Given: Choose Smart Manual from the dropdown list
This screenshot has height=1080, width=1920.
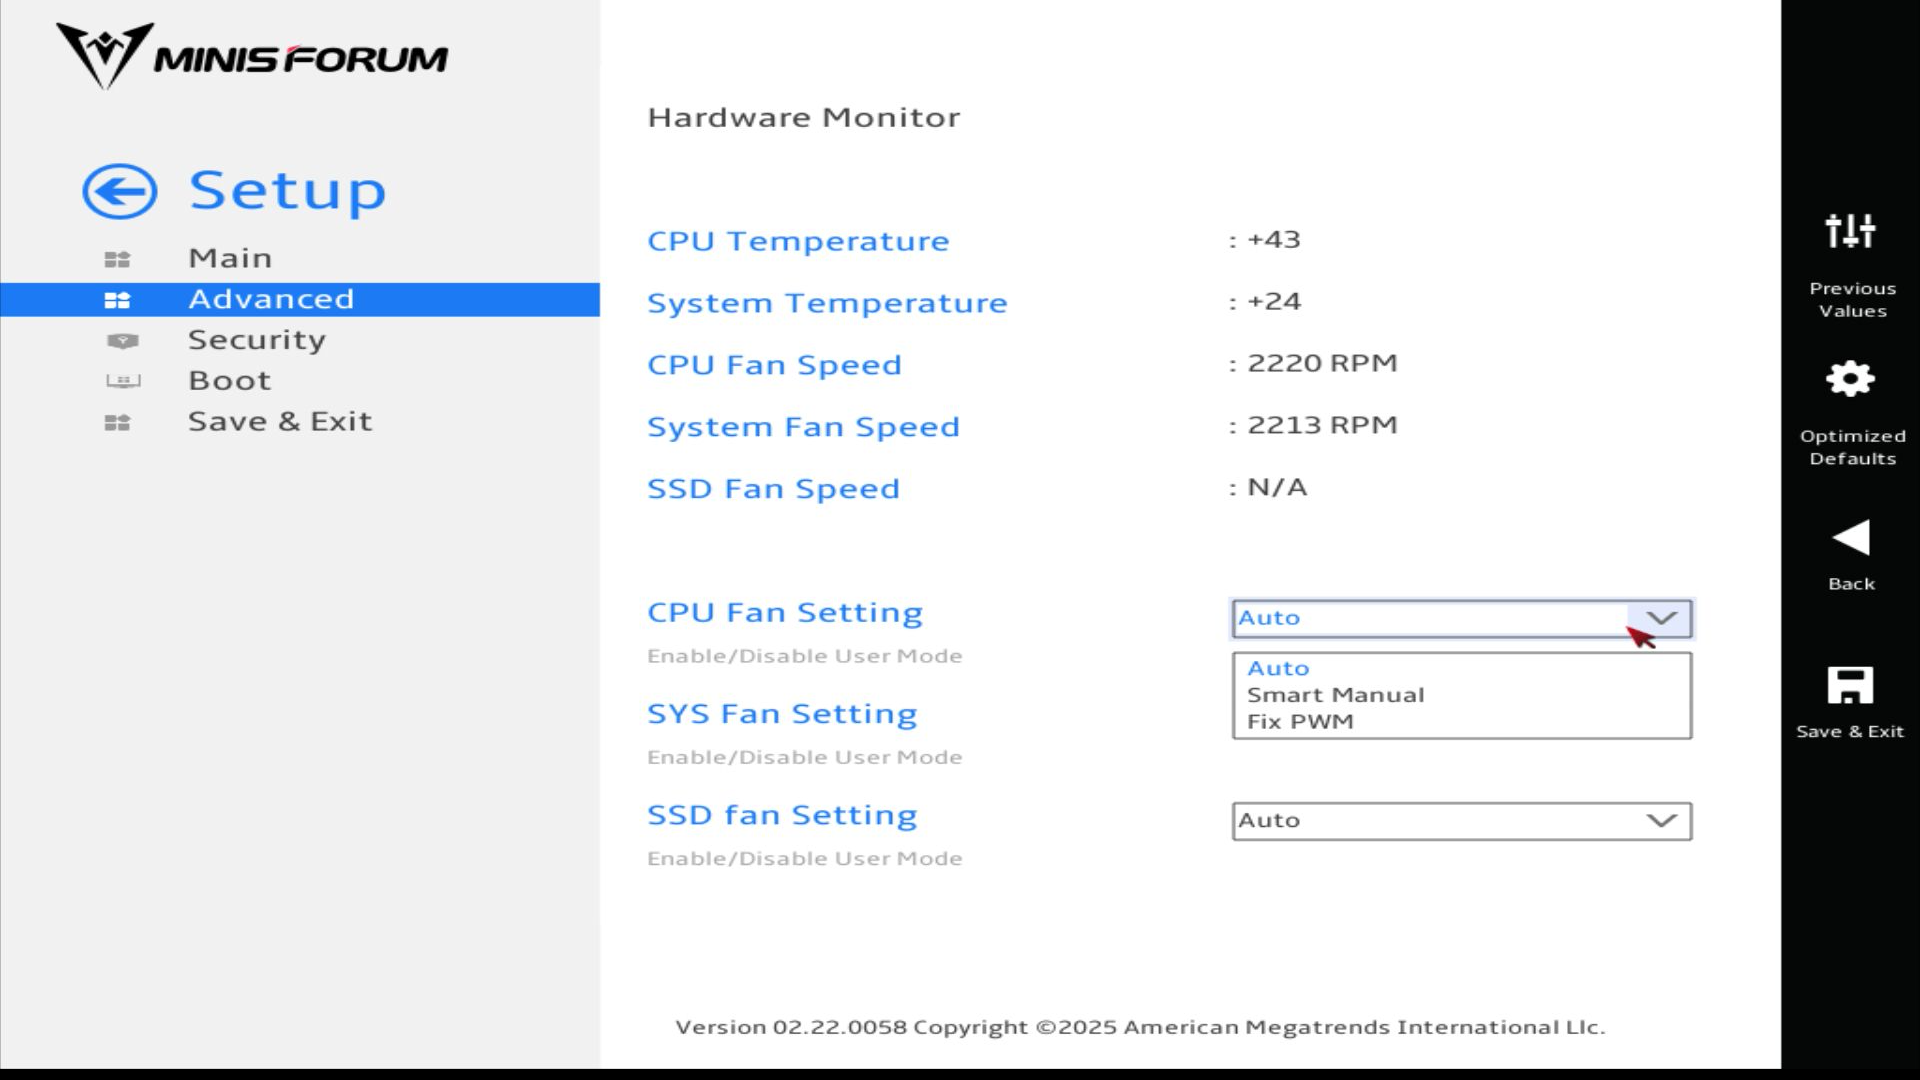Looking at the screenshot, I should pos(1335,695).
